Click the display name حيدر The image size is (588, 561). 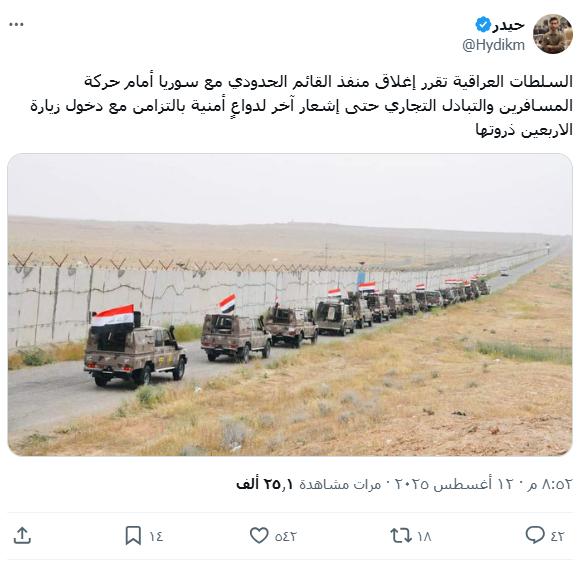[509, 25]
